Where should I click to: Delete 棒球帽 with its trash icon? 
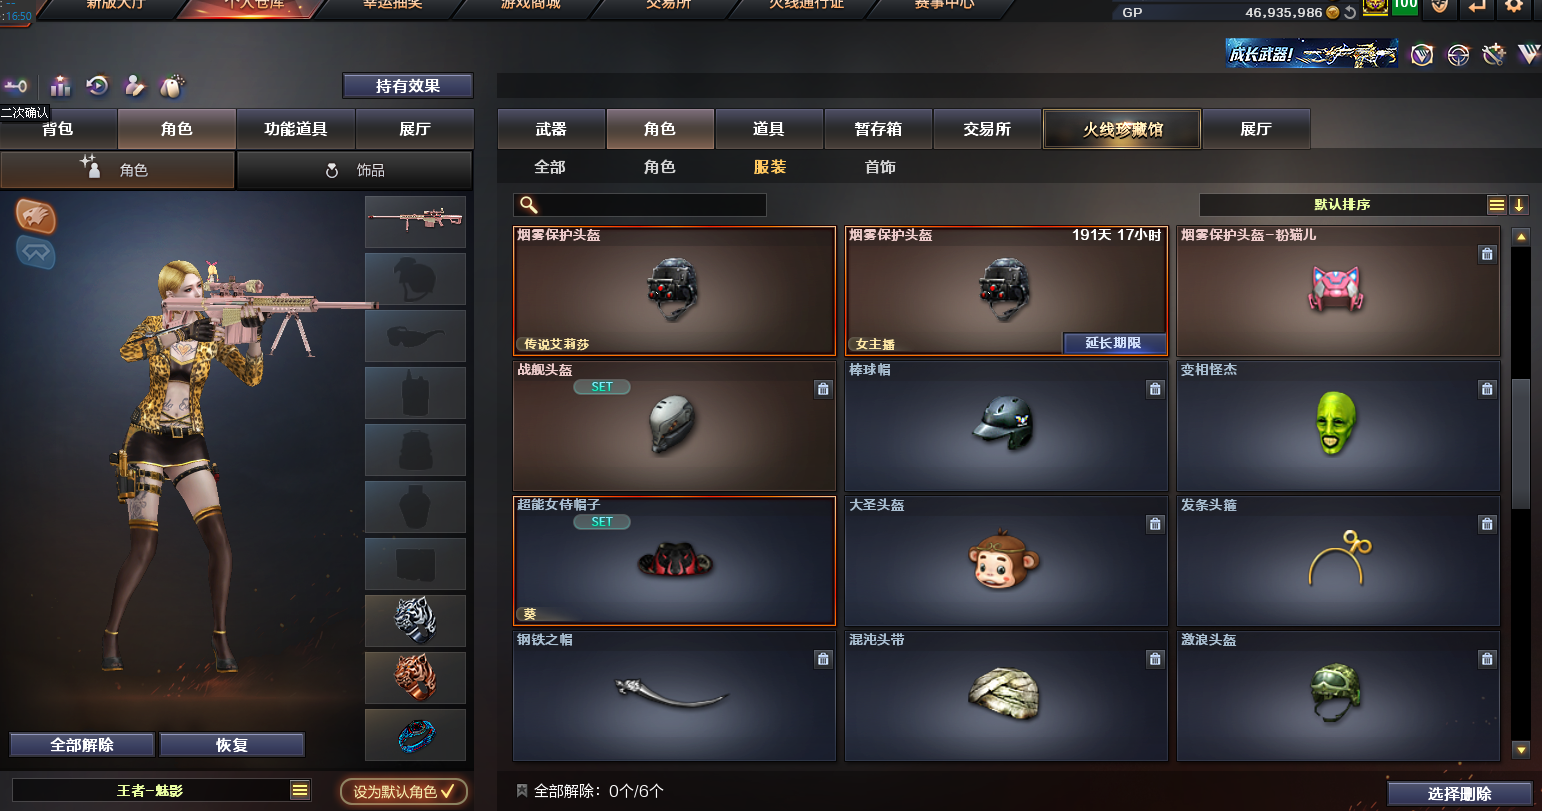1155,390
